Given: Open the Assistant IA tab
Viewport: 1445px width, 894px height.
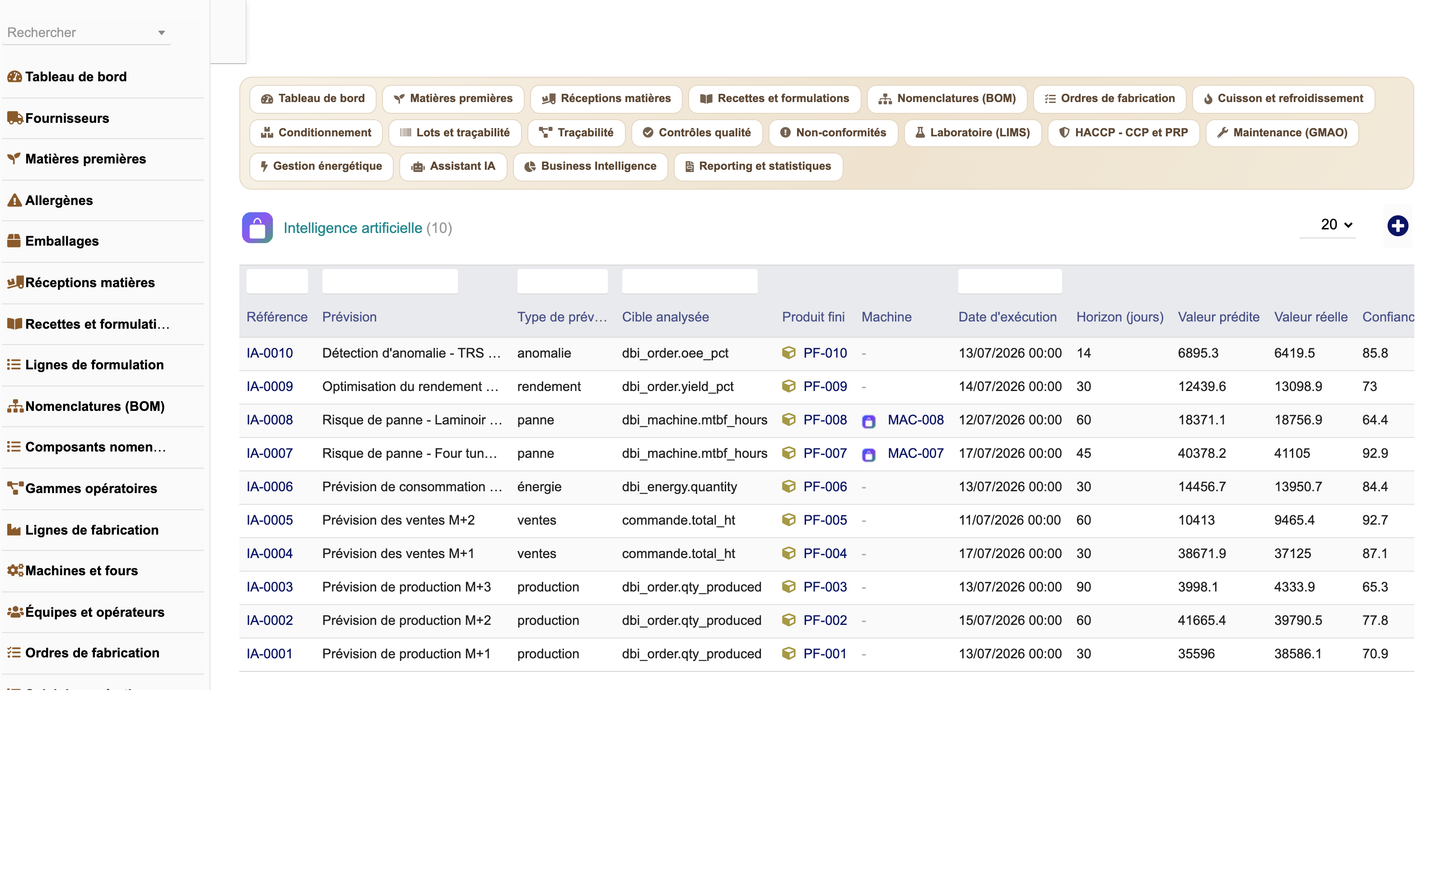Looking at the screenshot, I should [453, 166].
